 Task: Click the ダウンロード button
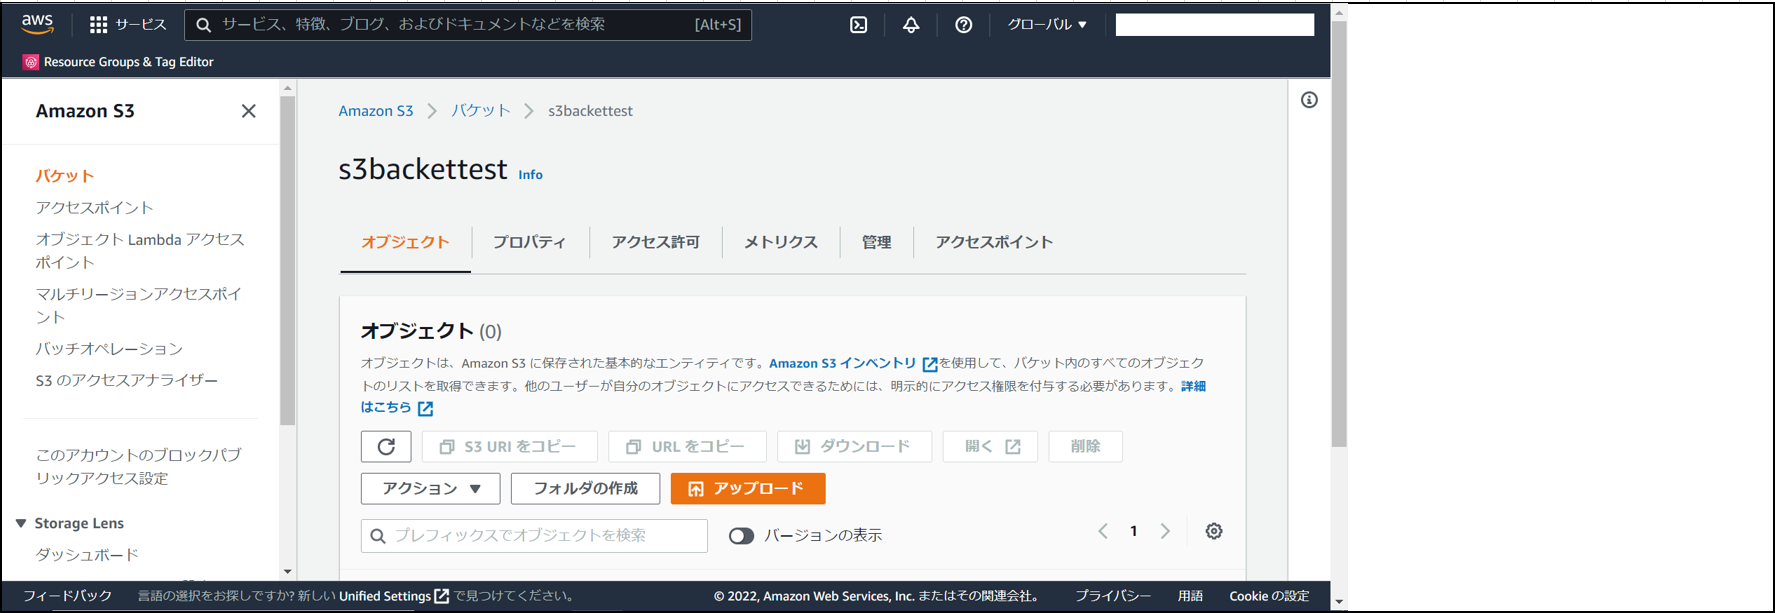coord(854,446)
